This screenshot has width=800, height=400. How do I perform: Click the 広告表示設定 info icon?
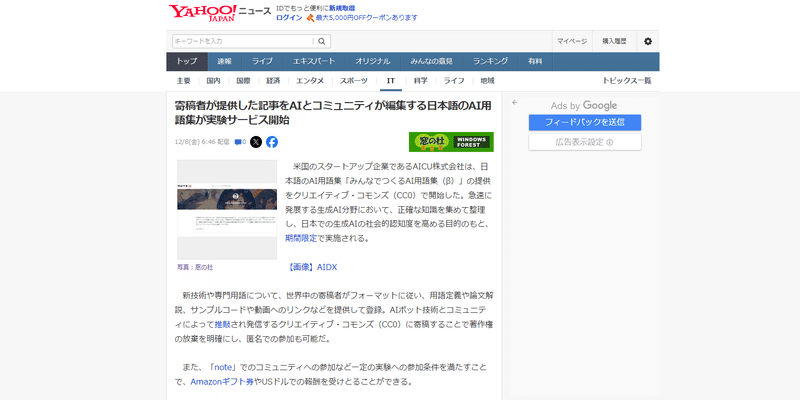610,142
